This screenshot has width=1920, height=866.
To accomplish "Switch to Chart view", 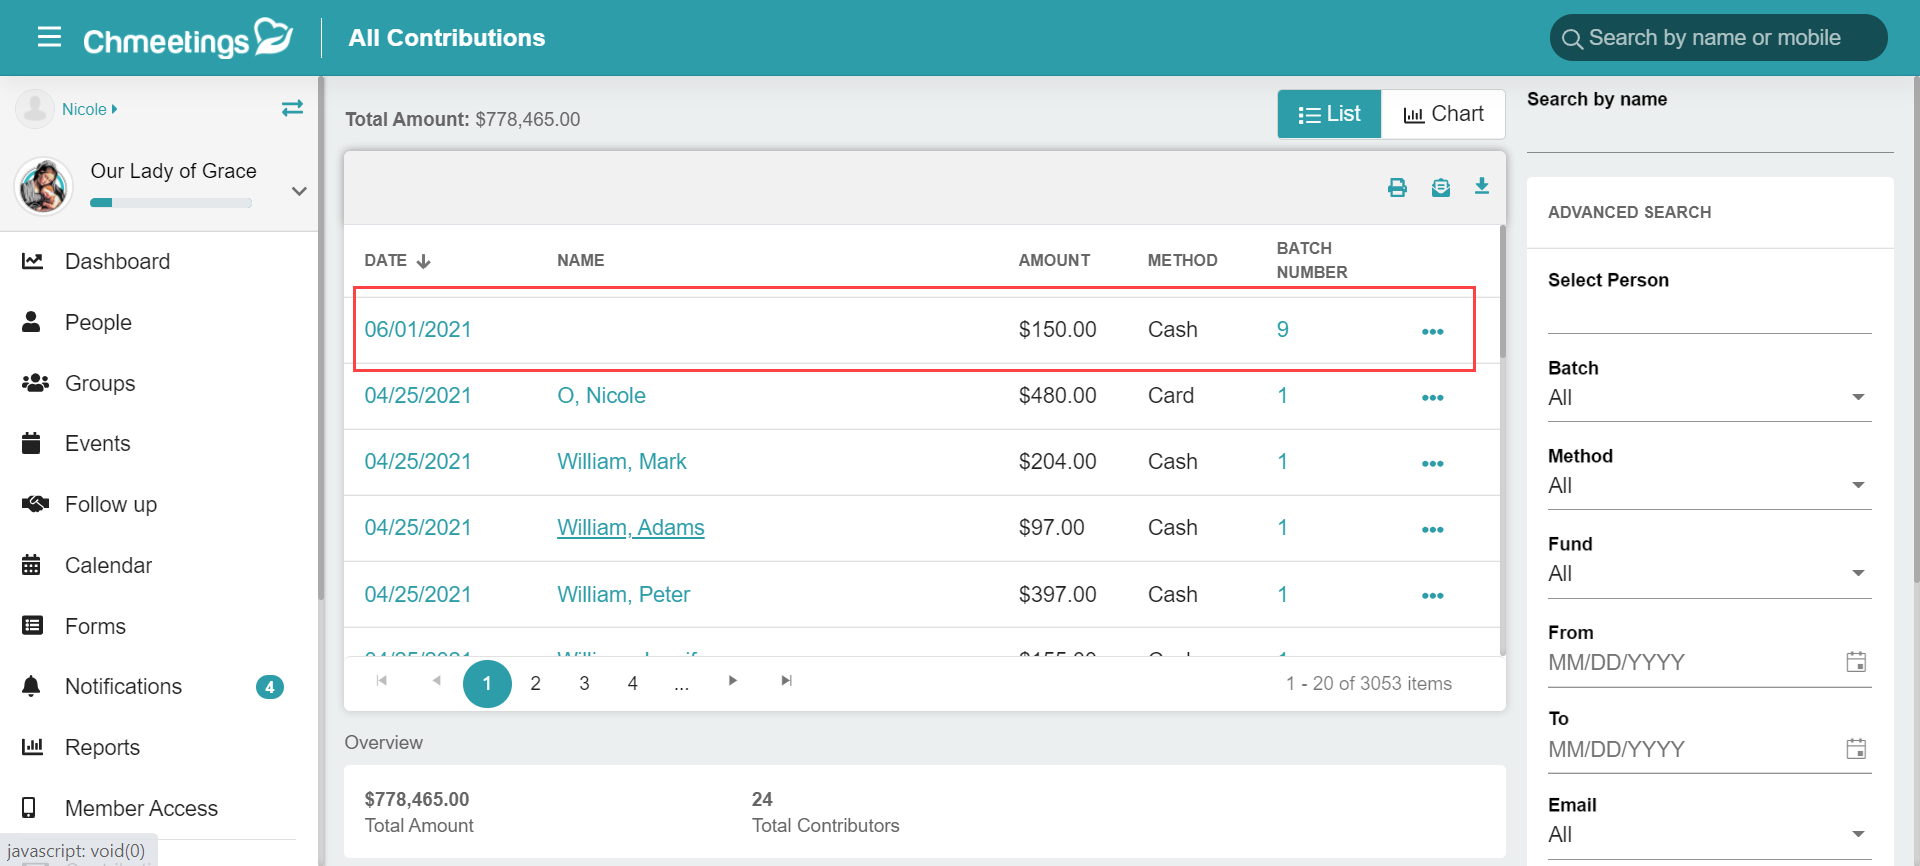I will (x=1443, y=114).
